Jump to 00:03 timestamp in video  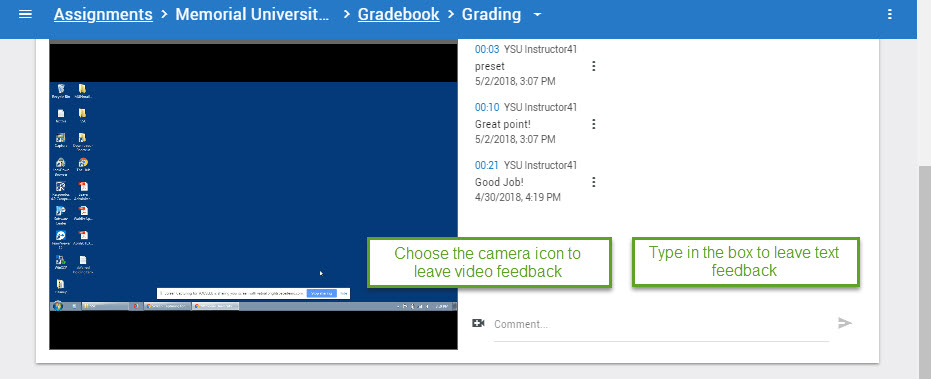[487, 49]
